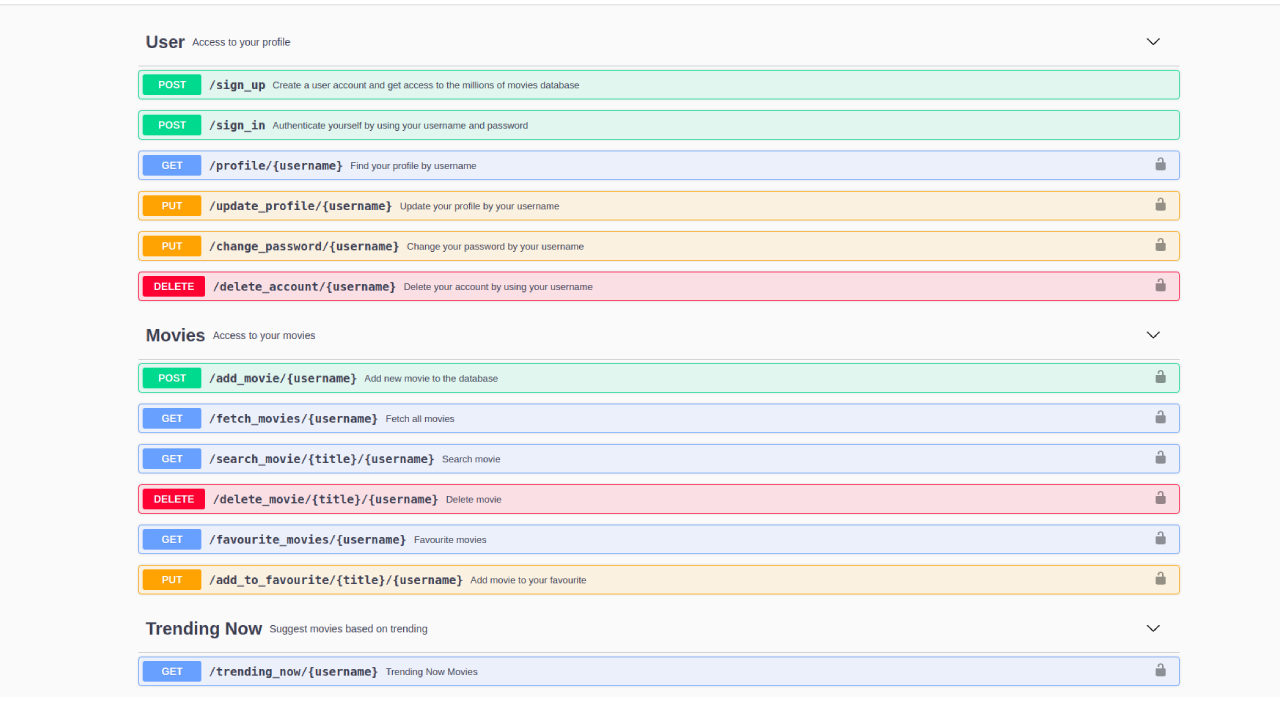Image resolution: width=1280 pixels, height=720 pixels.
Task: Click lock icon on /update_profile/{username} row
Action: click(1160, 204)
